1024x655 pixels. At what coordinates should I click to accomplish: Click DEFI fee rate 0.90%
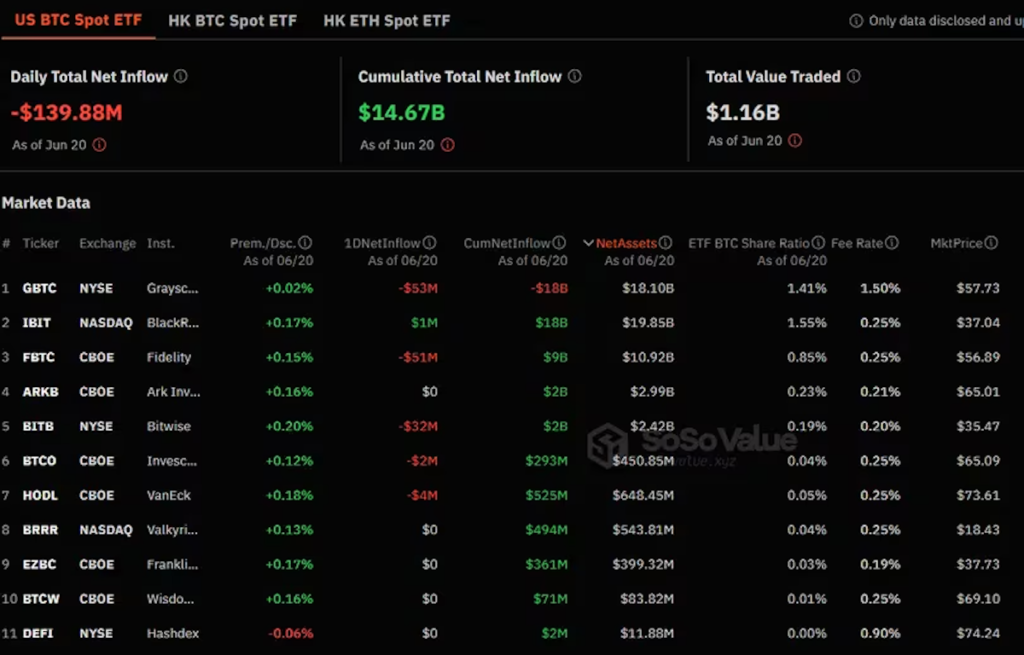click(880, 633)
